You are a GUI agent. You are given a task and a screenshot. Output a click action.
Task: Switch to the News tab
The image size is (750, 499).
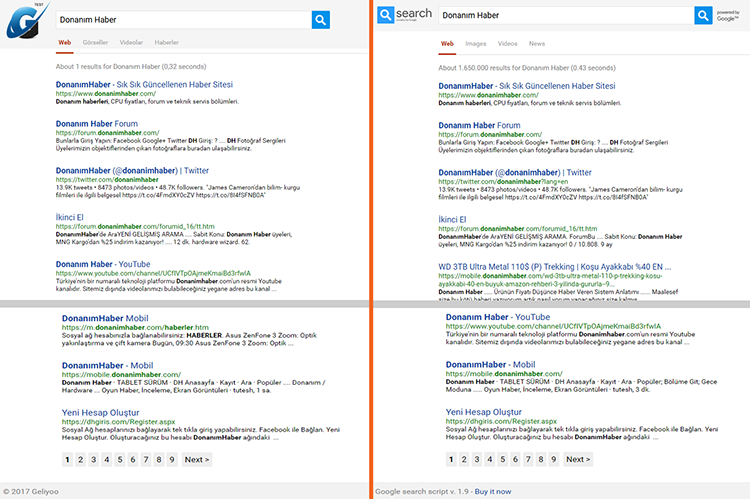pyautogui.click(x=537, y=44)
